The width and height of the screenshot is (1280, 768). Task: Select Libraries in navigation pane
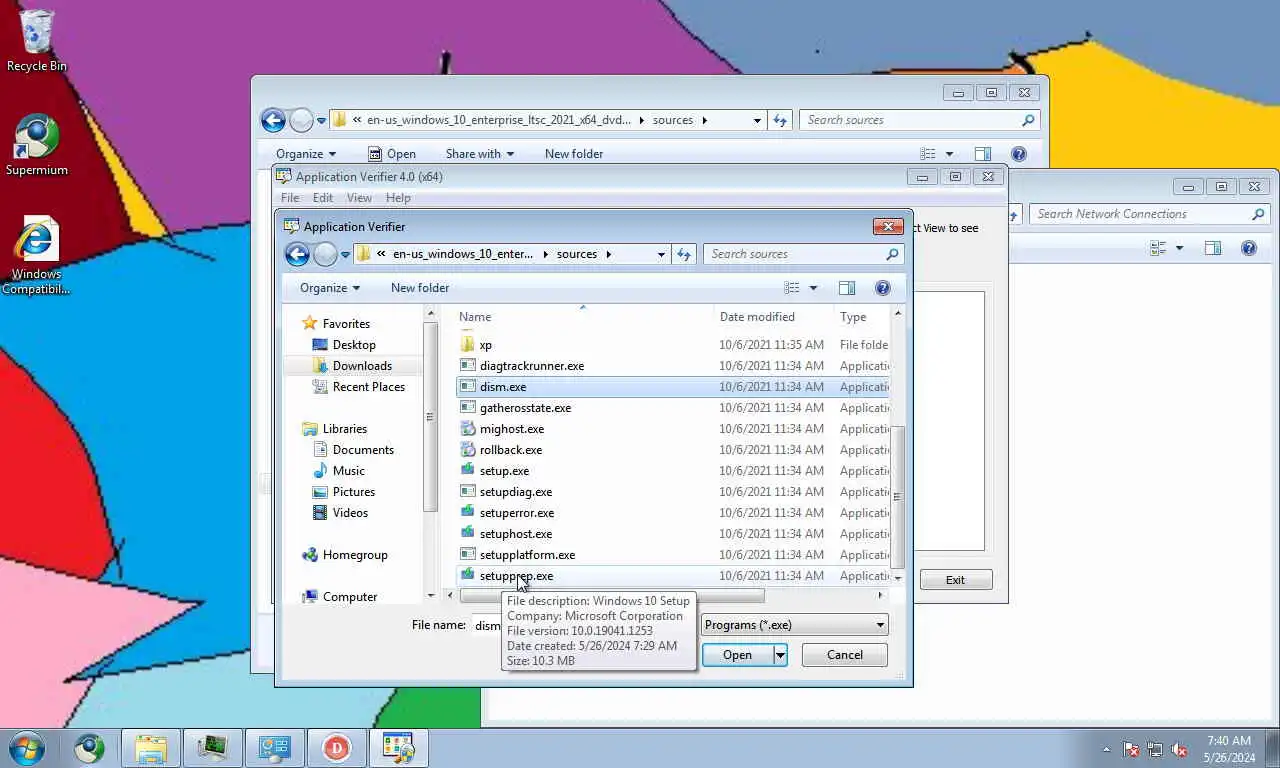point(345,429)
